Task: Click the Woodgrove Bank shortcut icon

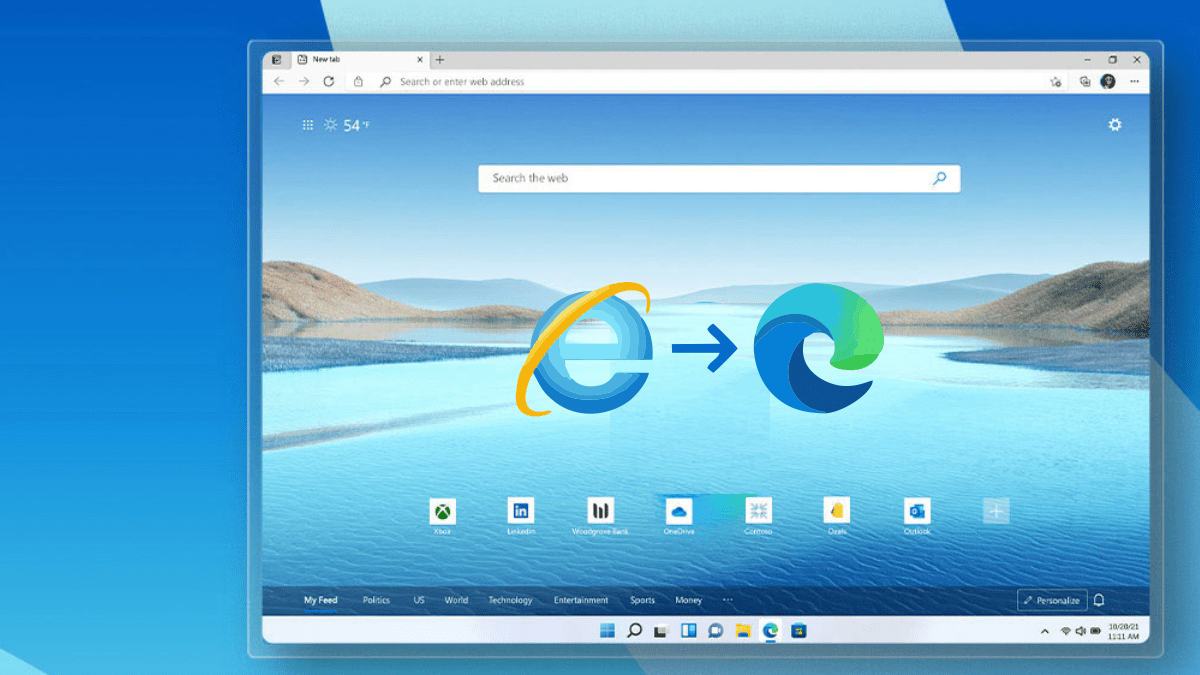Action: (x=600, y=511)
